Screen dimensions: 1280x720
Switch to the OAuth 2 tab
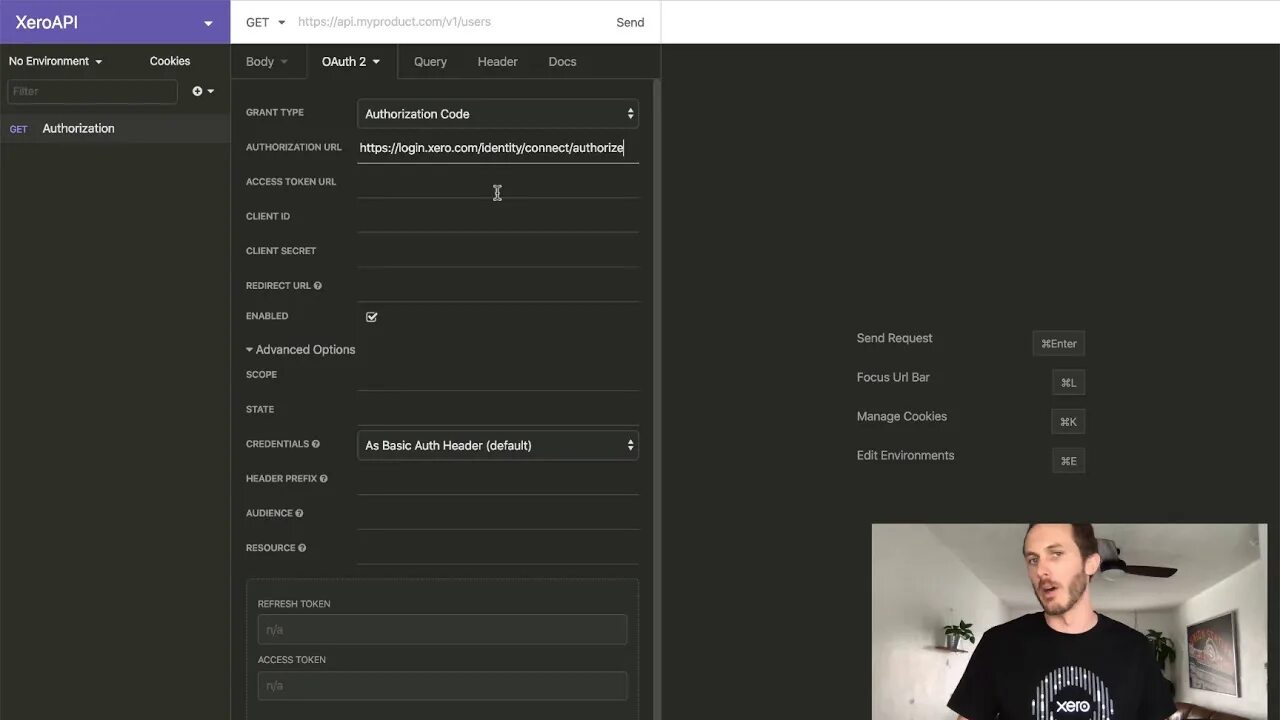(351, 61)
